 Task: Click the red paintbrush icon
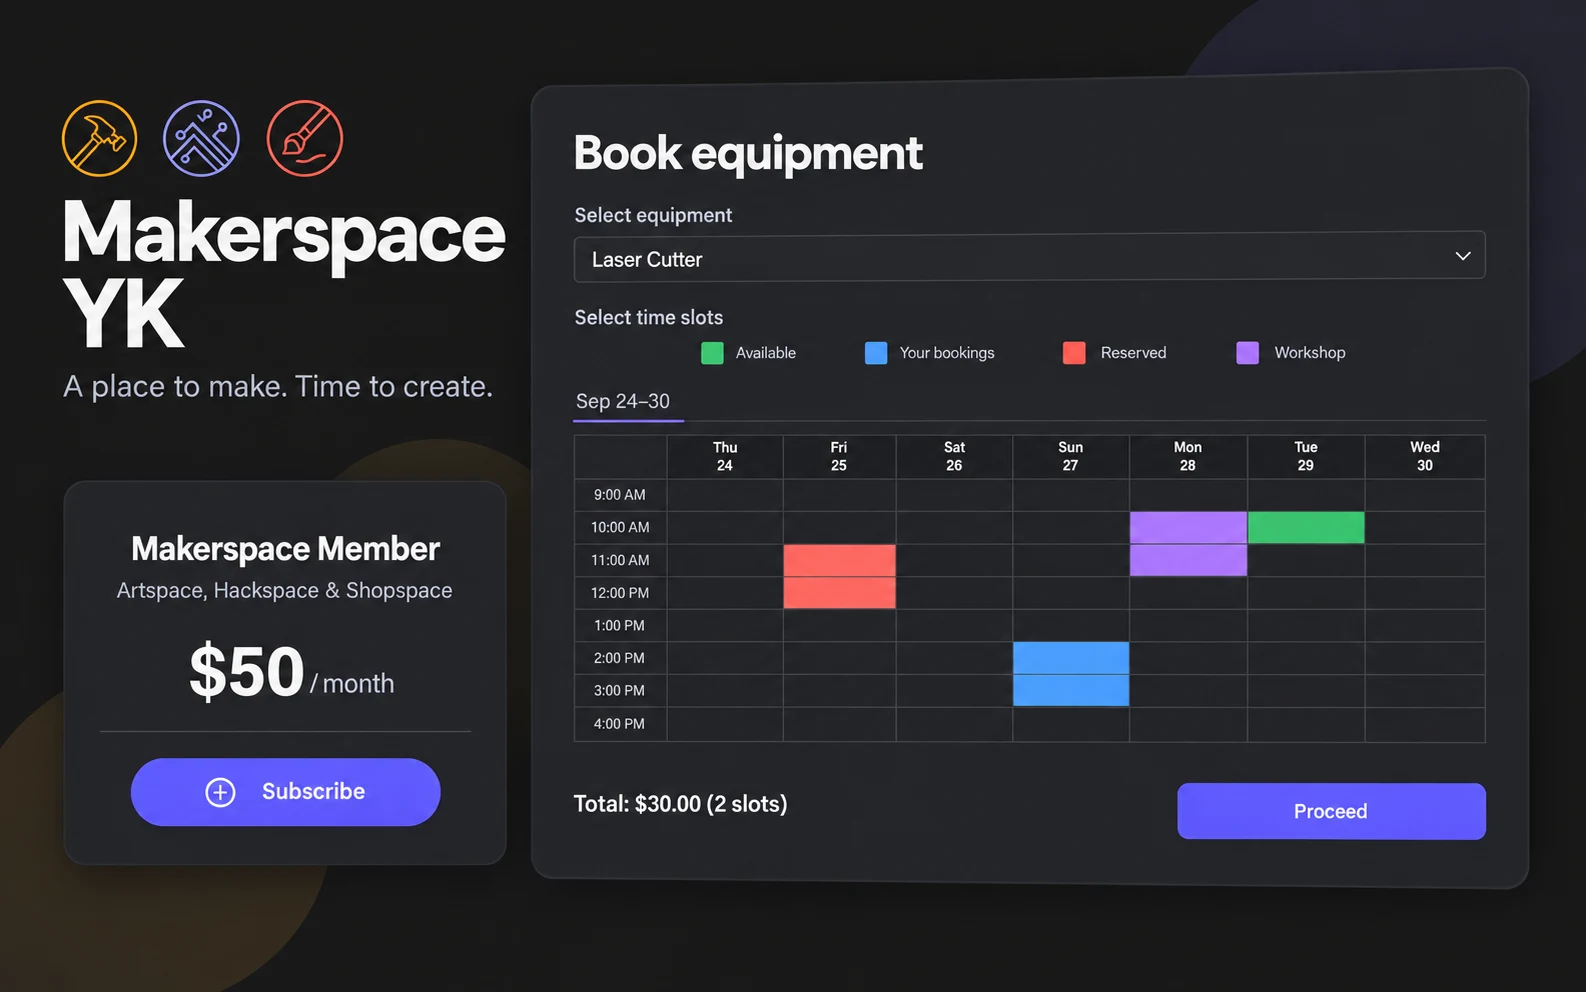click(305, 138)
